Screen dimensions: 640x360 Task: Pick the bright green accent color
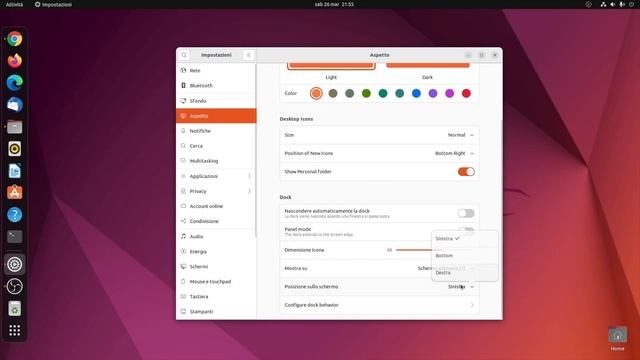coord(366,93)
